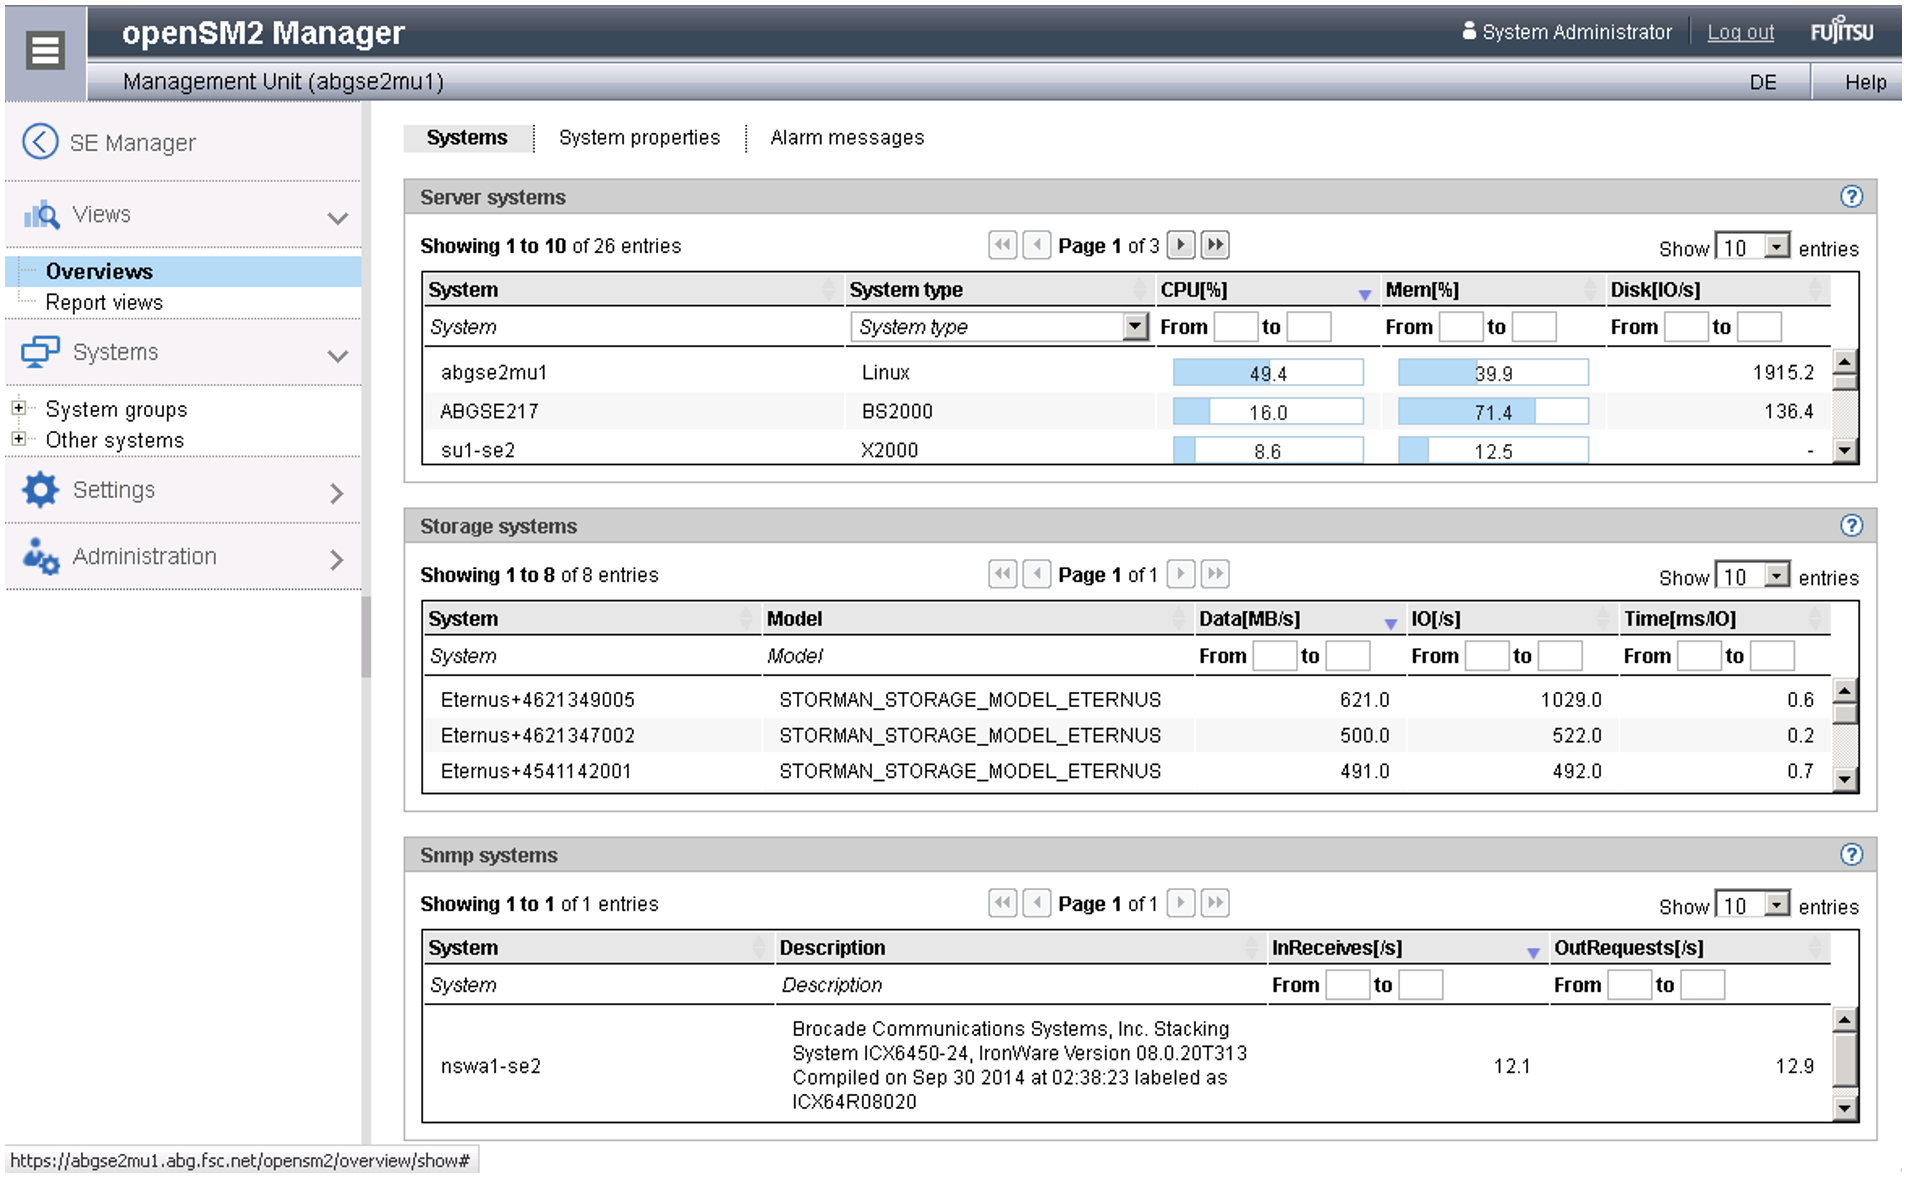
Task: Expand the System groups tree node
Action: point(18,408)
